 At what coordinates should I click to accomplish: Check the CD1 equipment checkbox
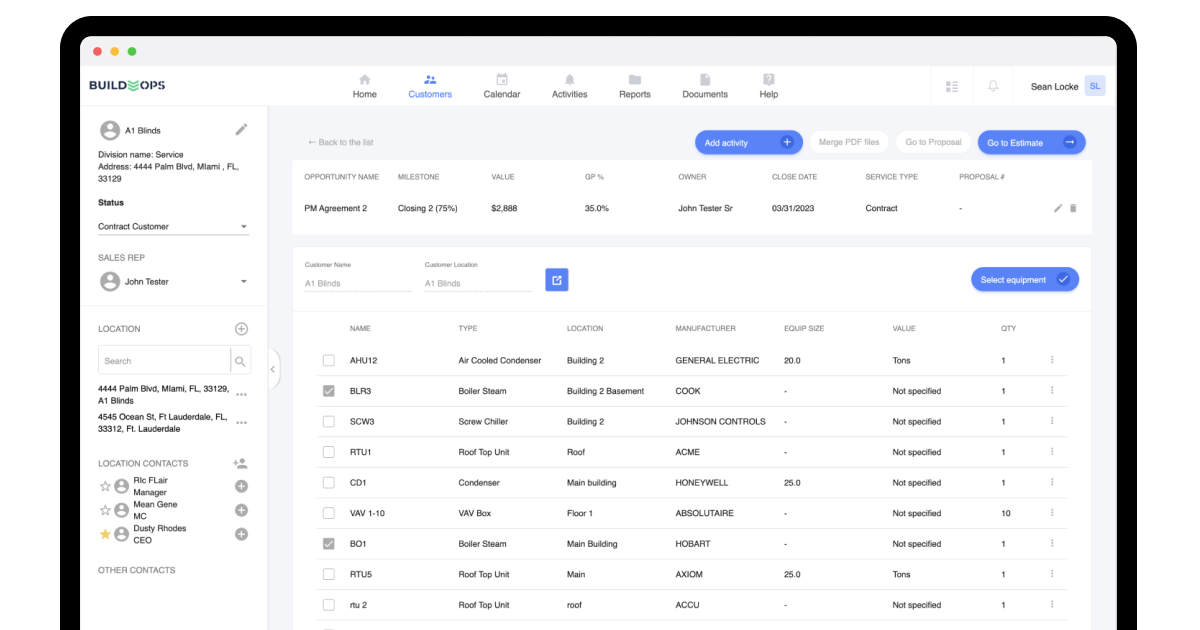point(329,482)
